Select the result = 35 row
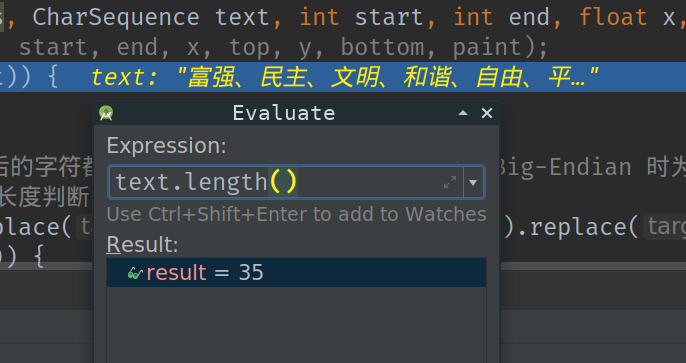The height and width of the screenshot is (363, 686). pyautogui.click(x=296, y=272)
